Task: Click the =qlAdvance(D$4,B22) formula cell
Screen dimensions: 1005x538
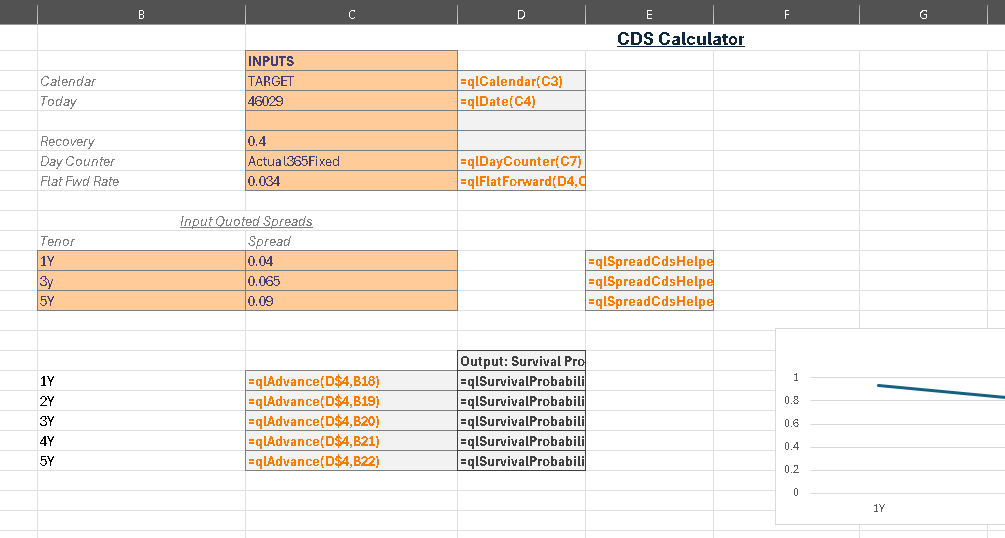Action: pyautogui.click(x=351, y=461)
